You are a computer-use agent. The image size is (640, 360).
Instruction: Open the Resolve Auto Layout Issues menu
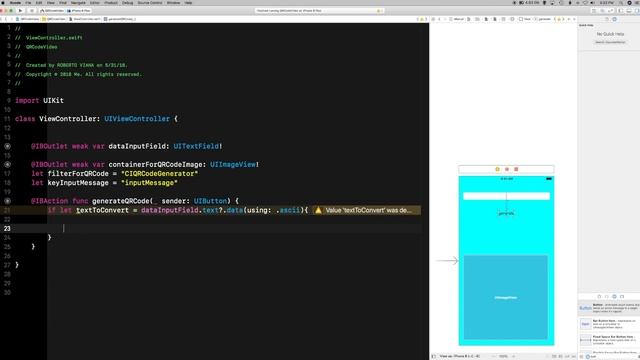click(573, 356)
